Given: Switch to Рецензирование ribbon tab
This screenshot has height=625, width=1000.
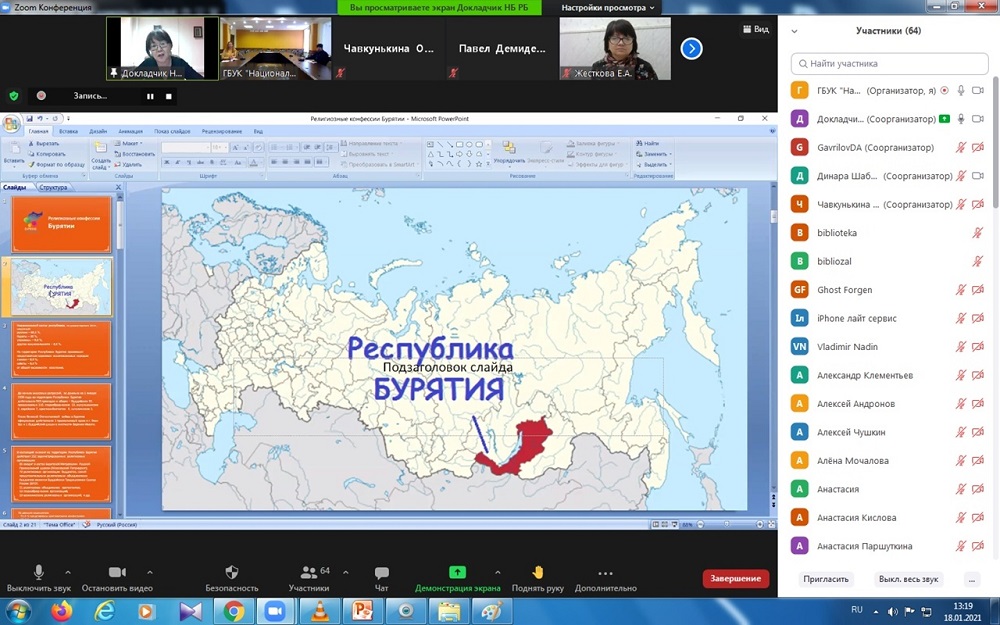Looking at the screenshot, I should pos(222,131).
